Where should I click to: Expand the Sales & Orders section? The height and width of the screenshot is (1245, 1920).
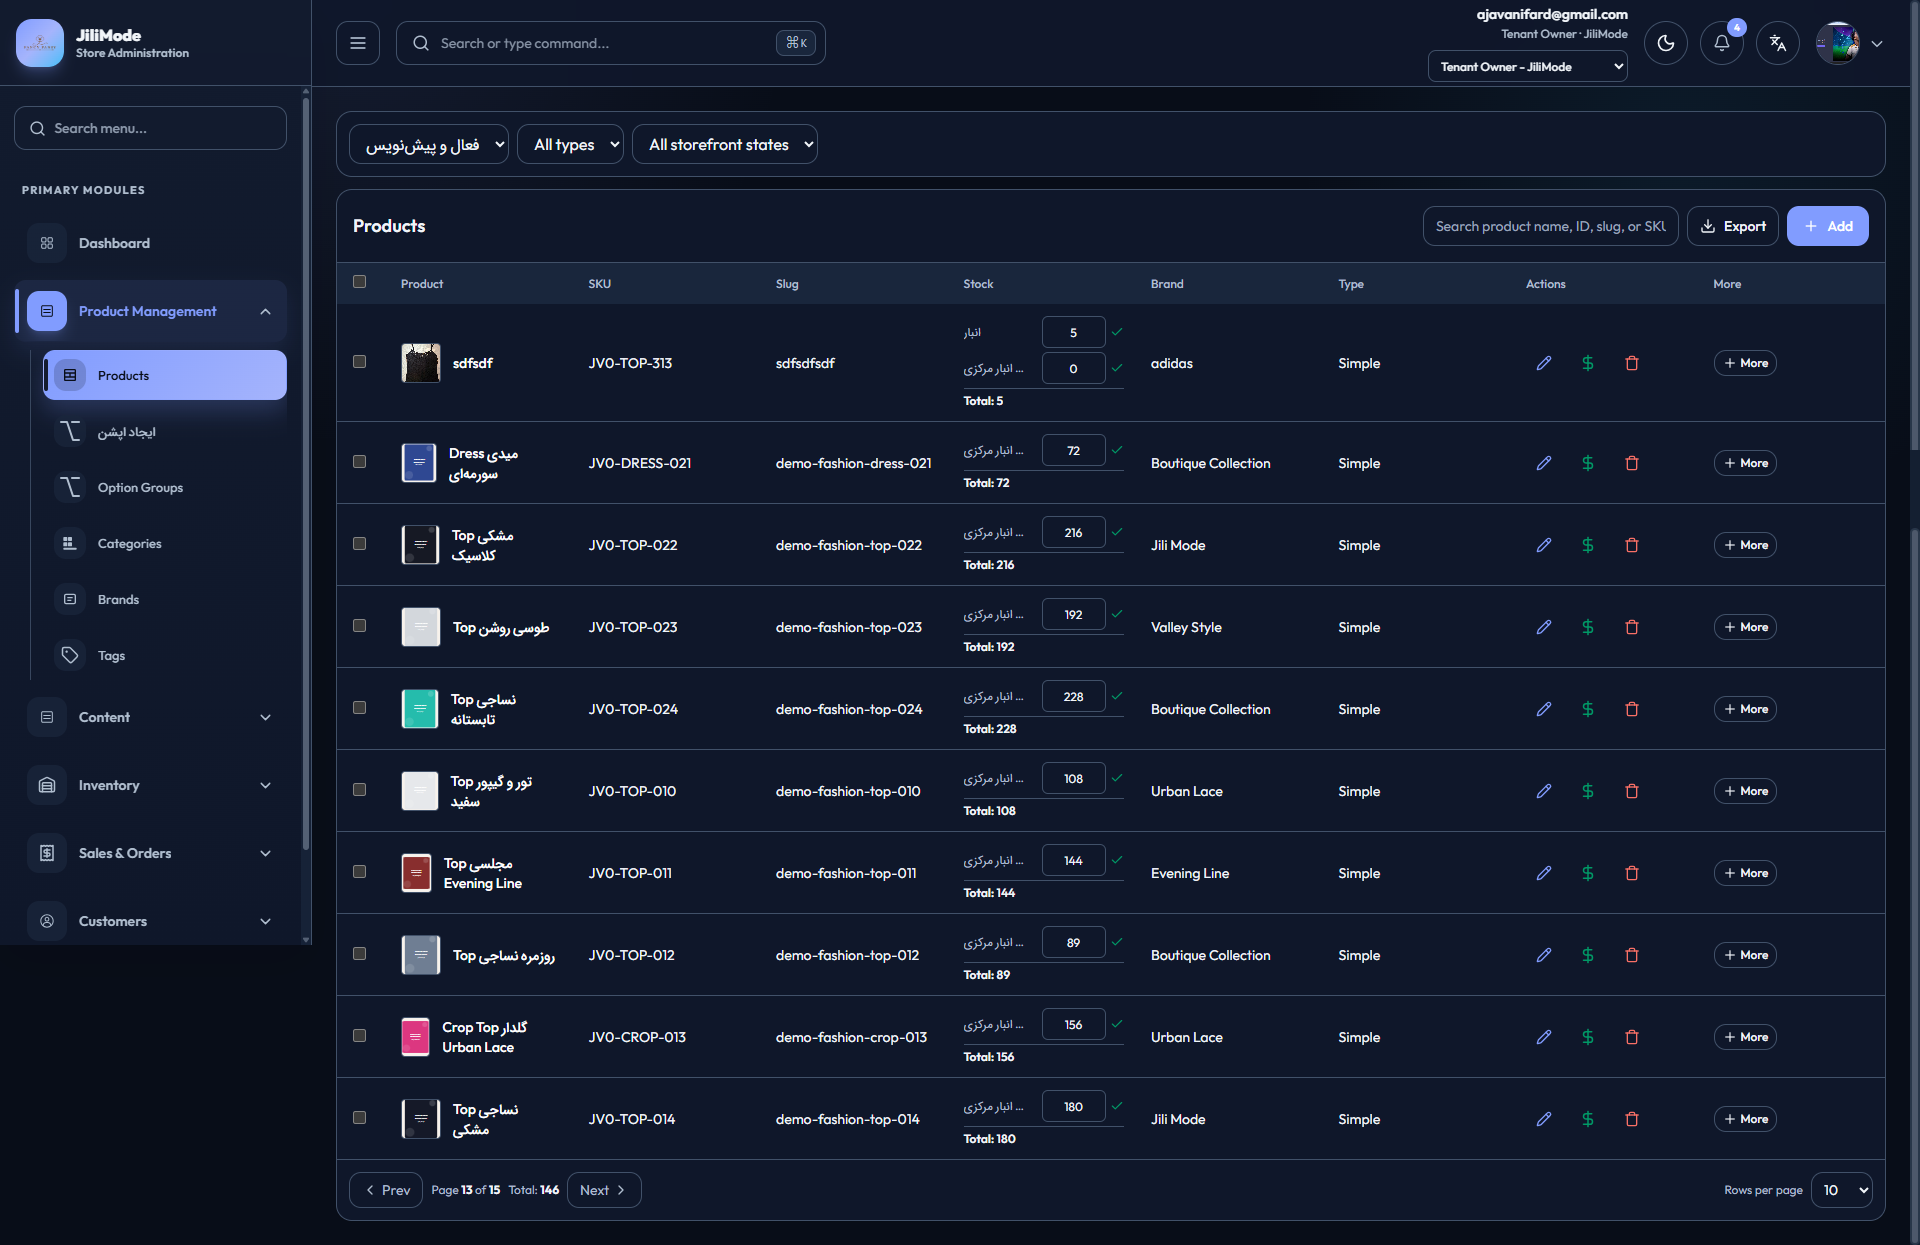pyautogui.click(x=150, y=853)
